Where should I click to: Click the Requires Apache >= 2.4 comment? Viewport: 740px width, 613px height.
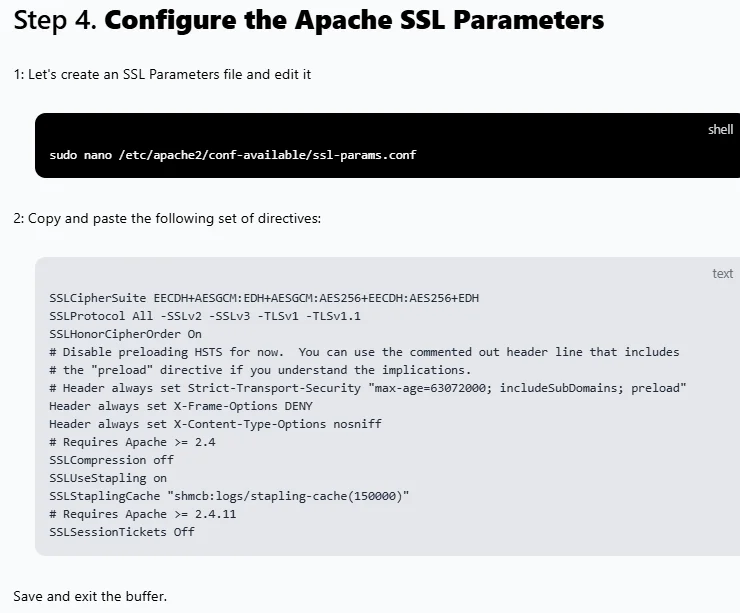coord(132,442)
